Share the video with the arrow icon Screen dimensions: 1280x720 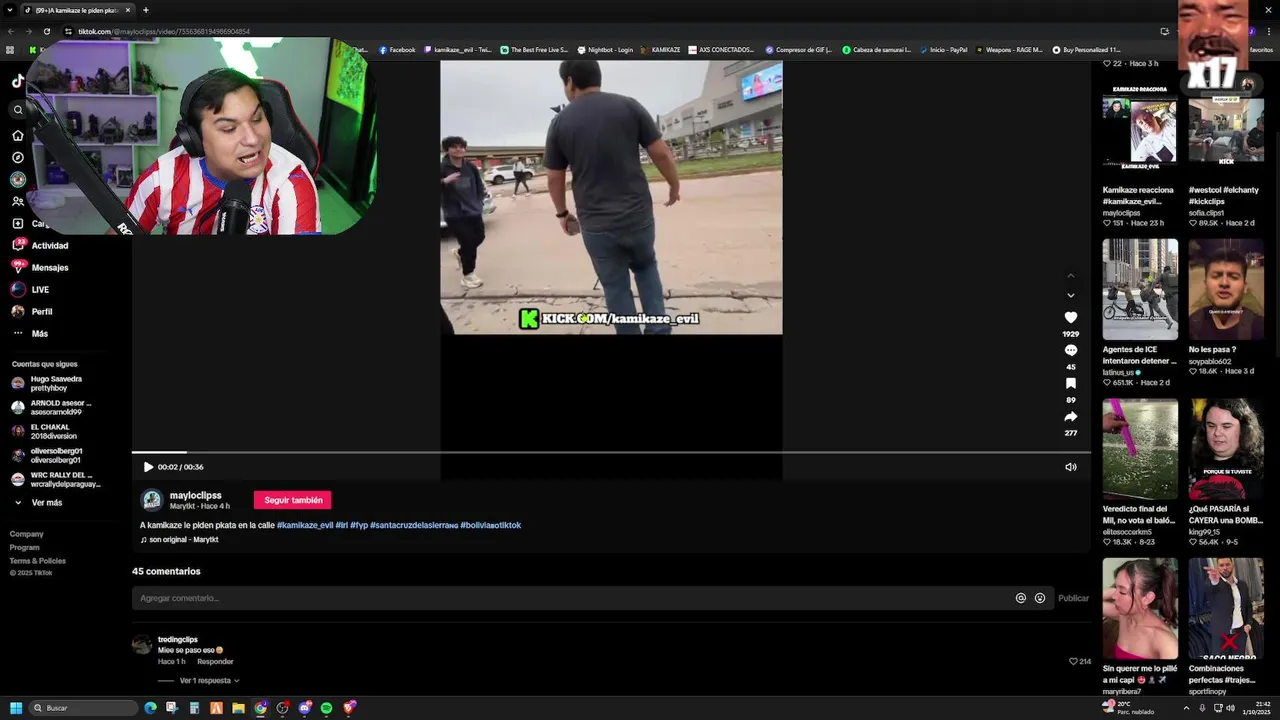(x=1070, y=416)
